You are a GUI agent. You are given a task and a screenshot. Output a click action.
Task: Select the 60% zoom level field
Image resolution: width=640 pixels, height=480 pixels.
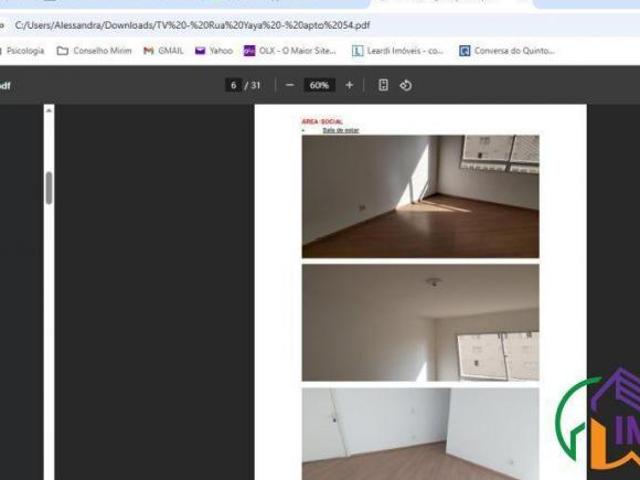pos(319,85)
